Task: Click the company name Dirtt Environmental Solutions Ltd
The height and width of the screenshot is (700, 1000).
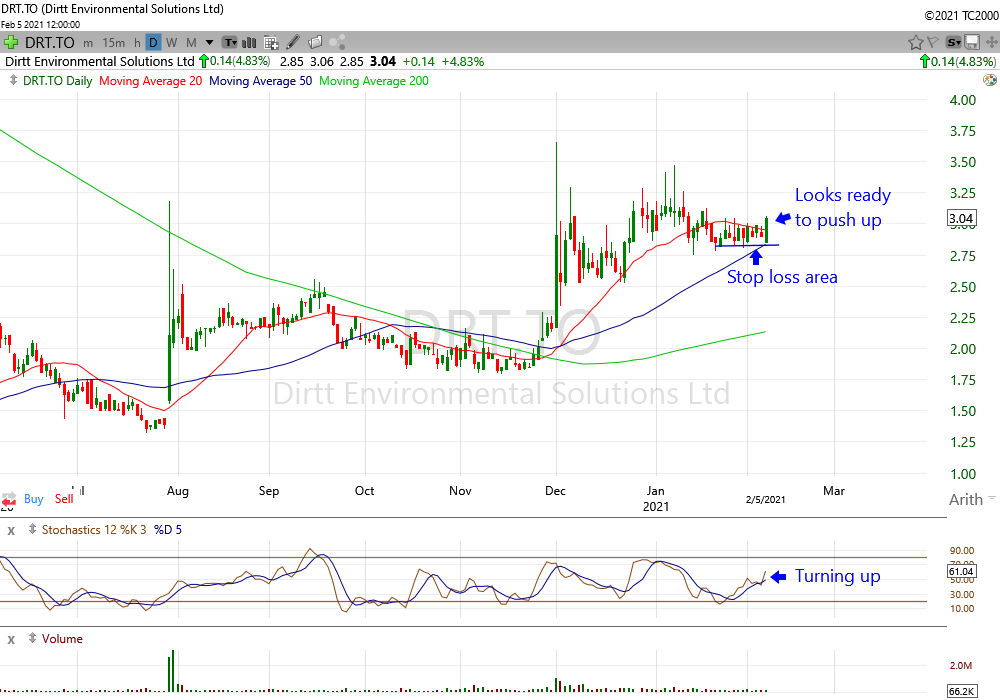Action: pos(99,61)
